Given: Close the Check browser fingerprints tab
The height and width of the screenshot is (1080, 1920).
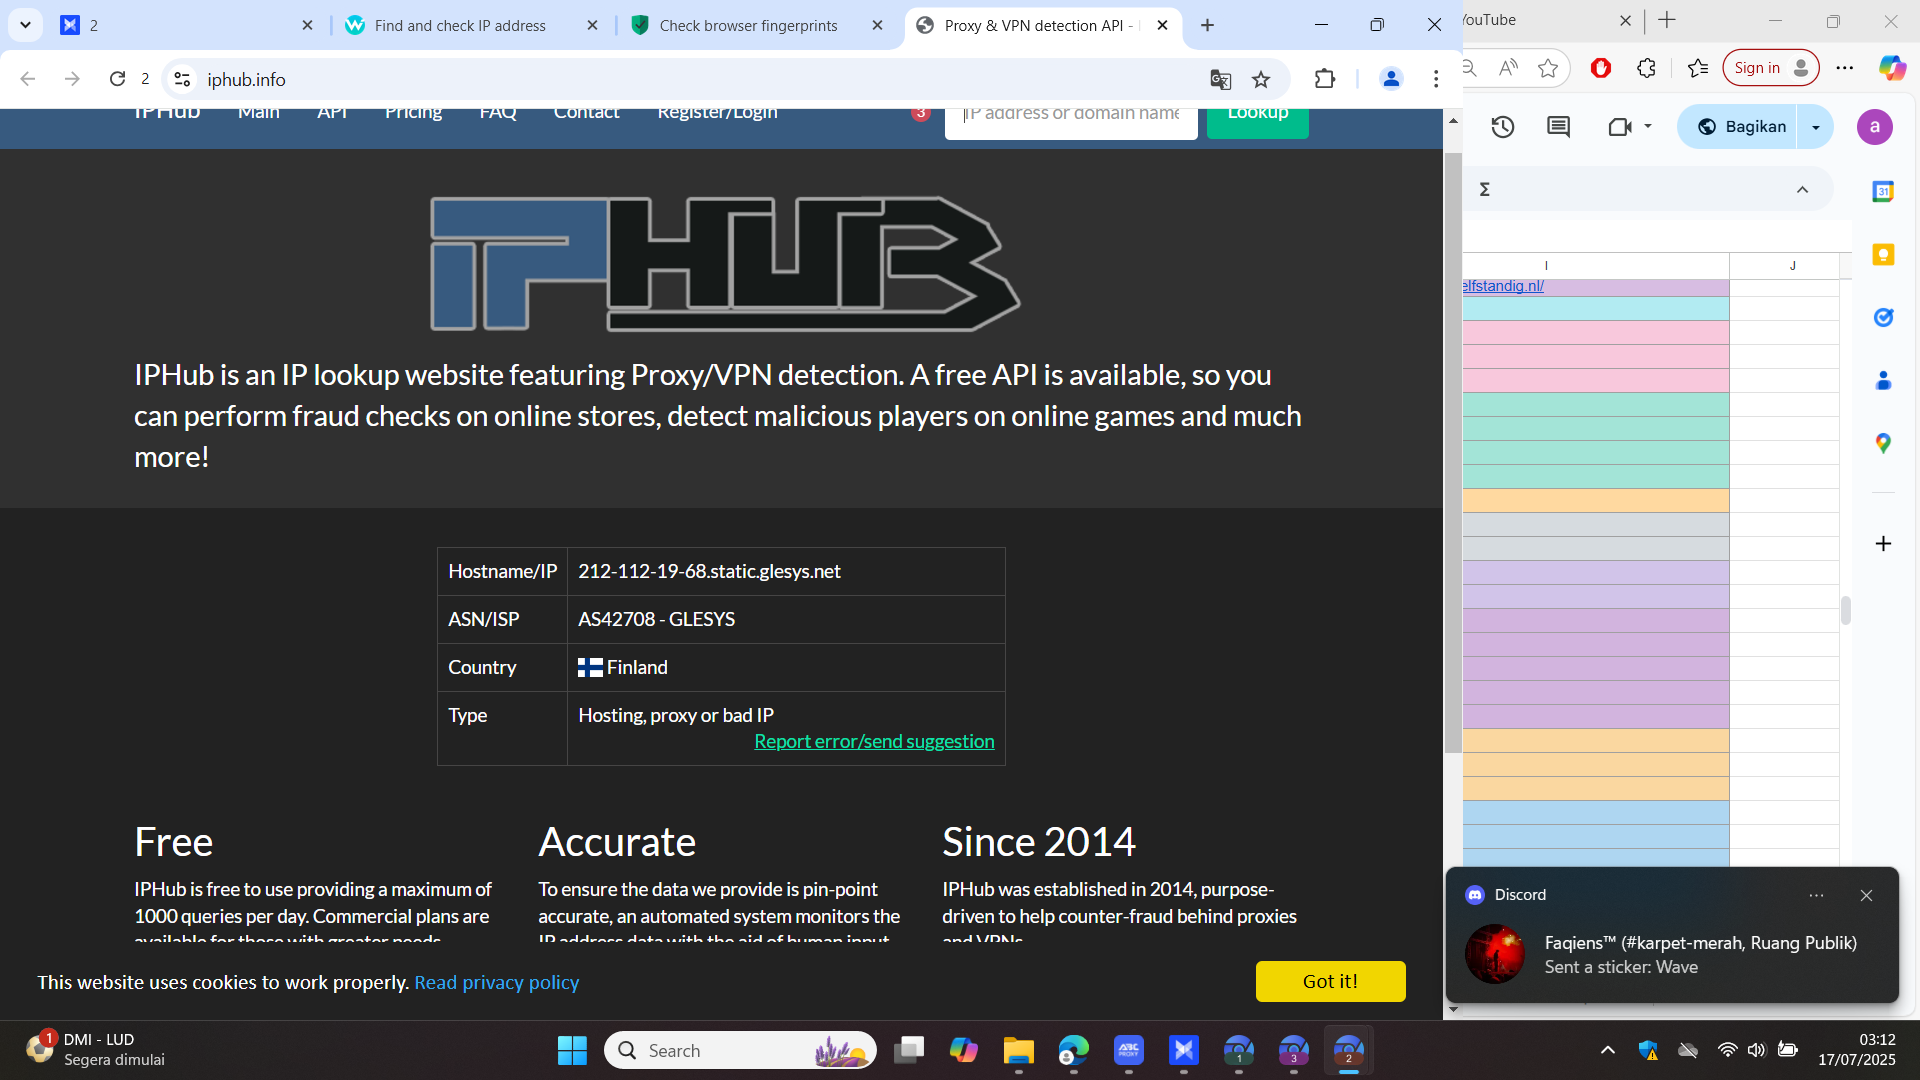Looking at the screenshot, I should (877, 25).
